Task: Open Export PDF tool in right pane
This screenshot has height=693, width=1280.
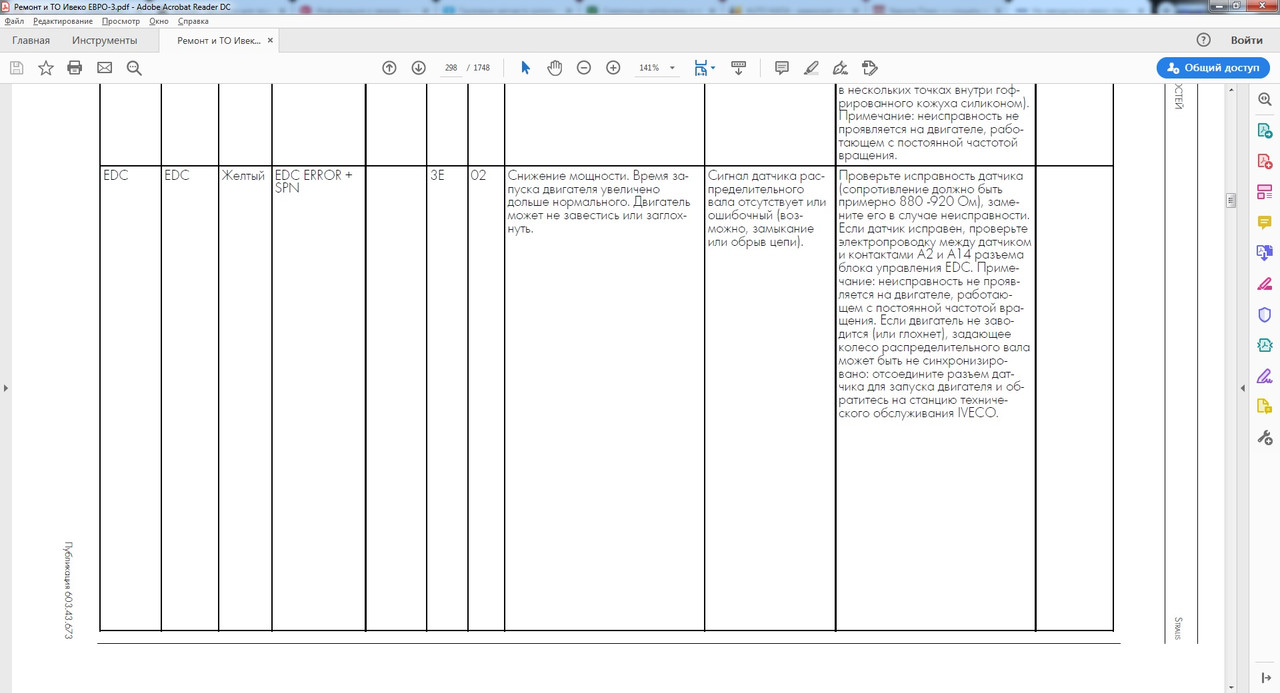Action: point(1264,130)
